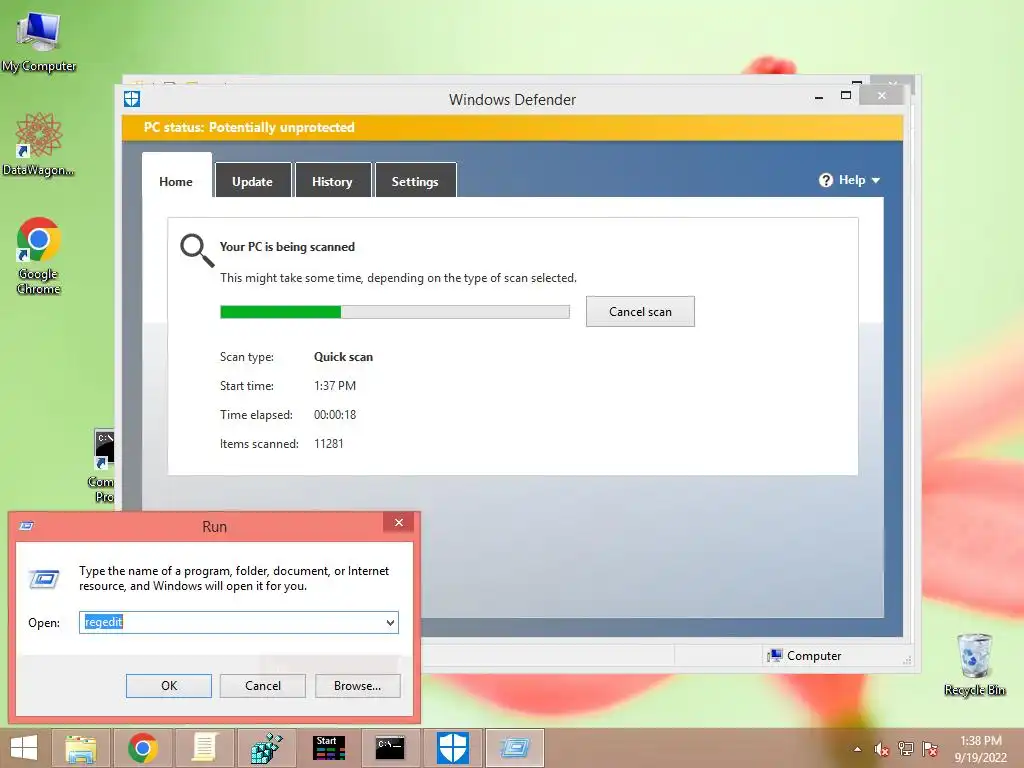This screenshot has height=768, width=1024.
Task: Minimize the Windows Defender window
Action: point(819,97)
